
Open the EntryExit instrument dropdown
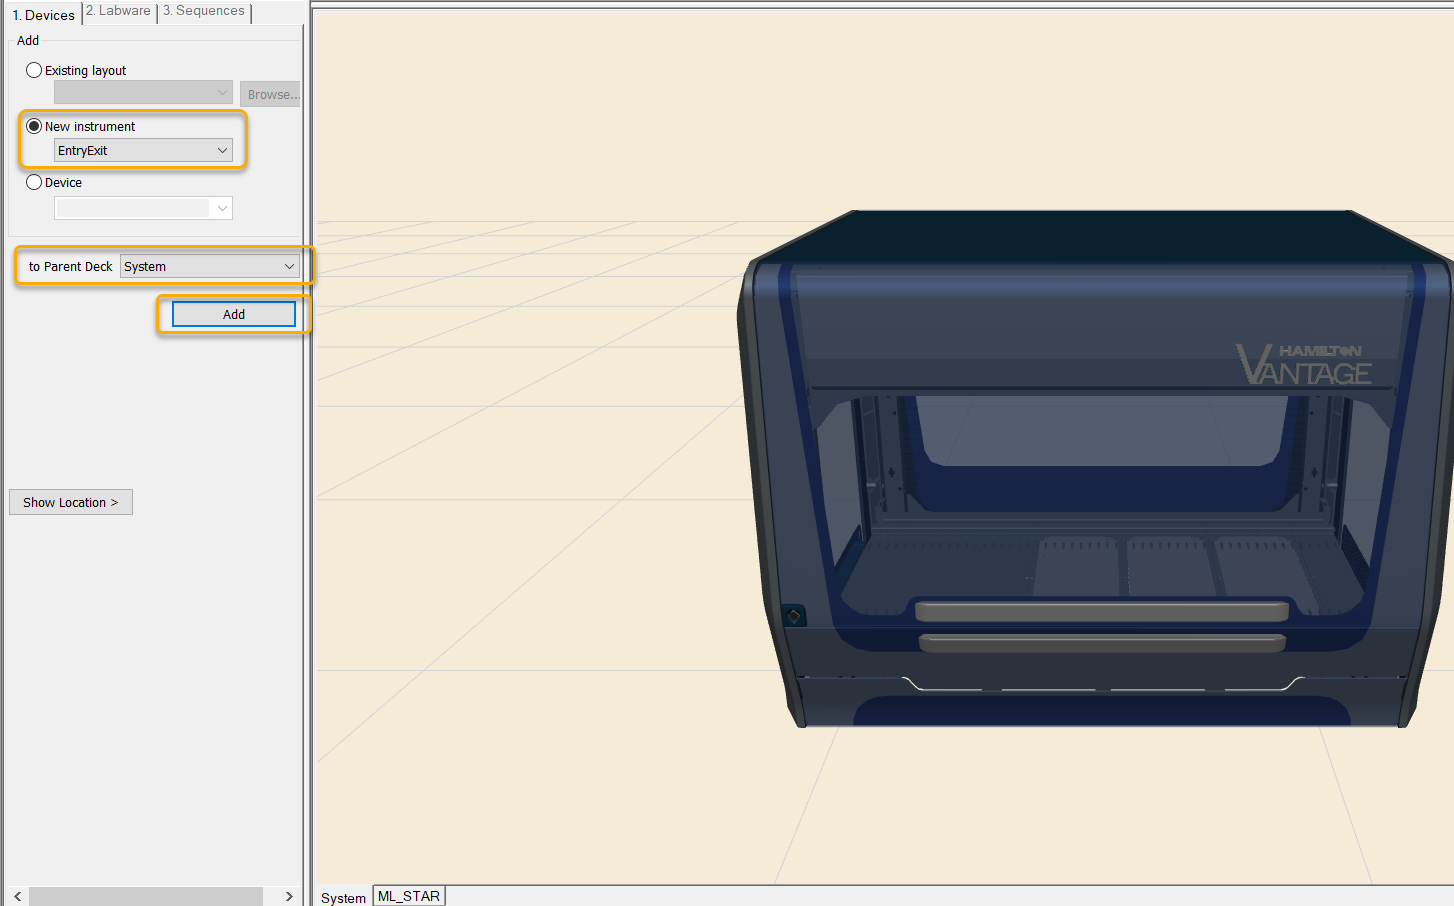143,150
